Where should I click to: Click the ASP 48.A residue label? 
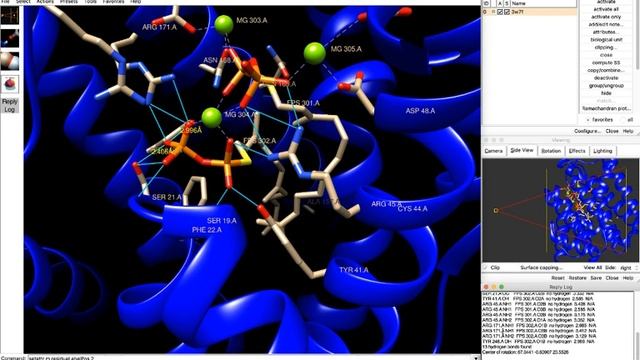[x=420, y=111]
